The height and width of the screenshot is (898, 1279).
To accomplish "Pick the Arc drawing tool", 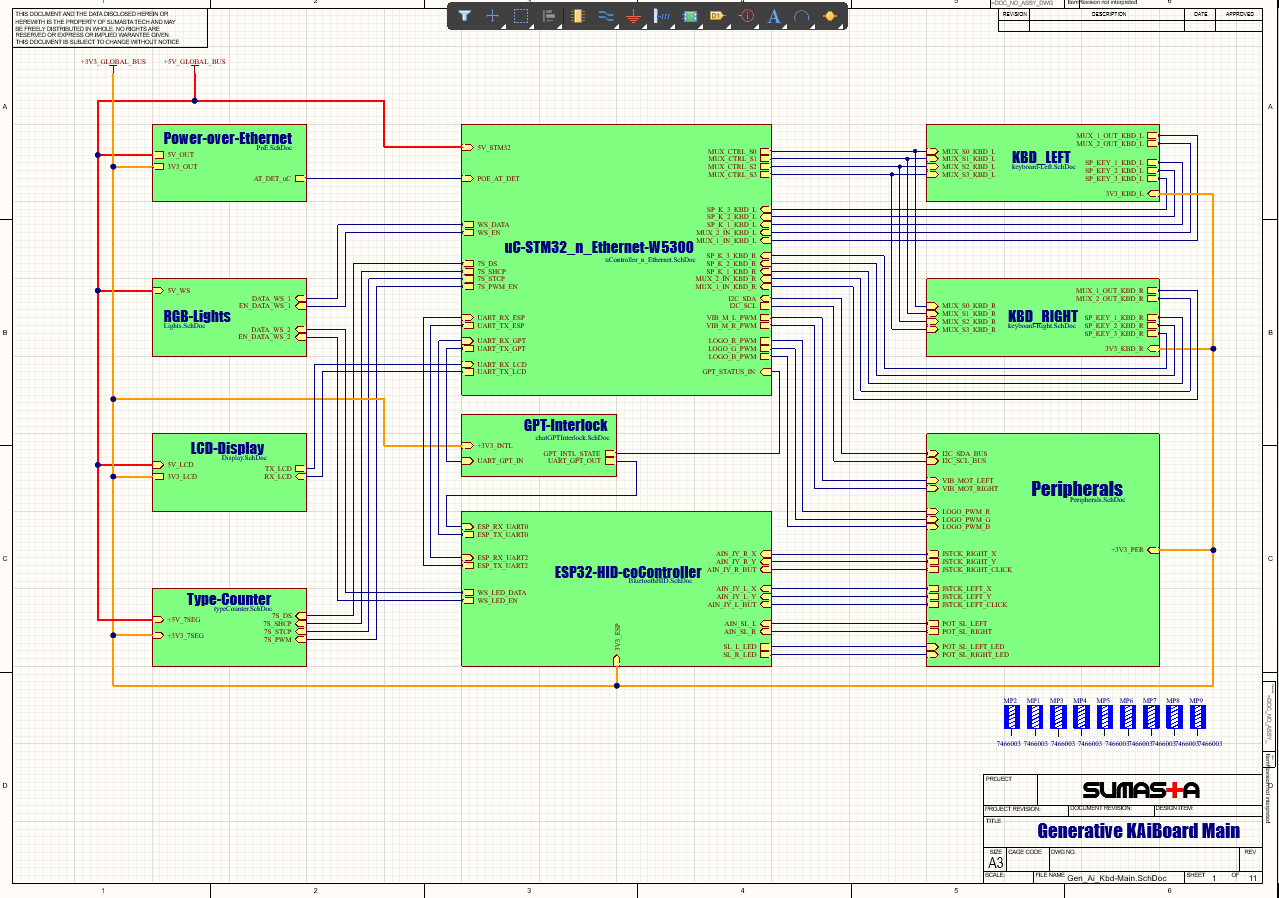I will point(801,16).
